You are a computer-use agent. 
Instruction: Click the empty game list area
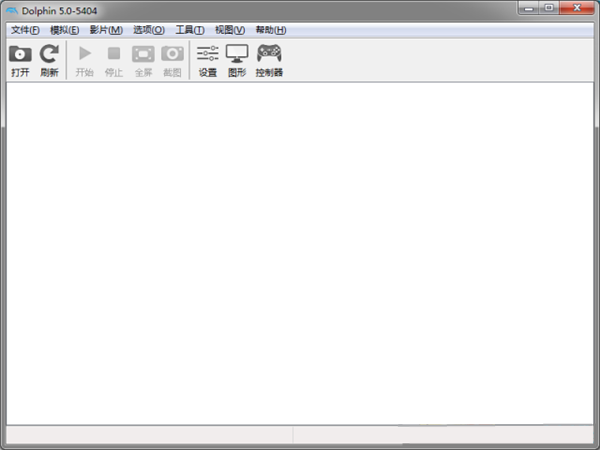coord(300,250)
